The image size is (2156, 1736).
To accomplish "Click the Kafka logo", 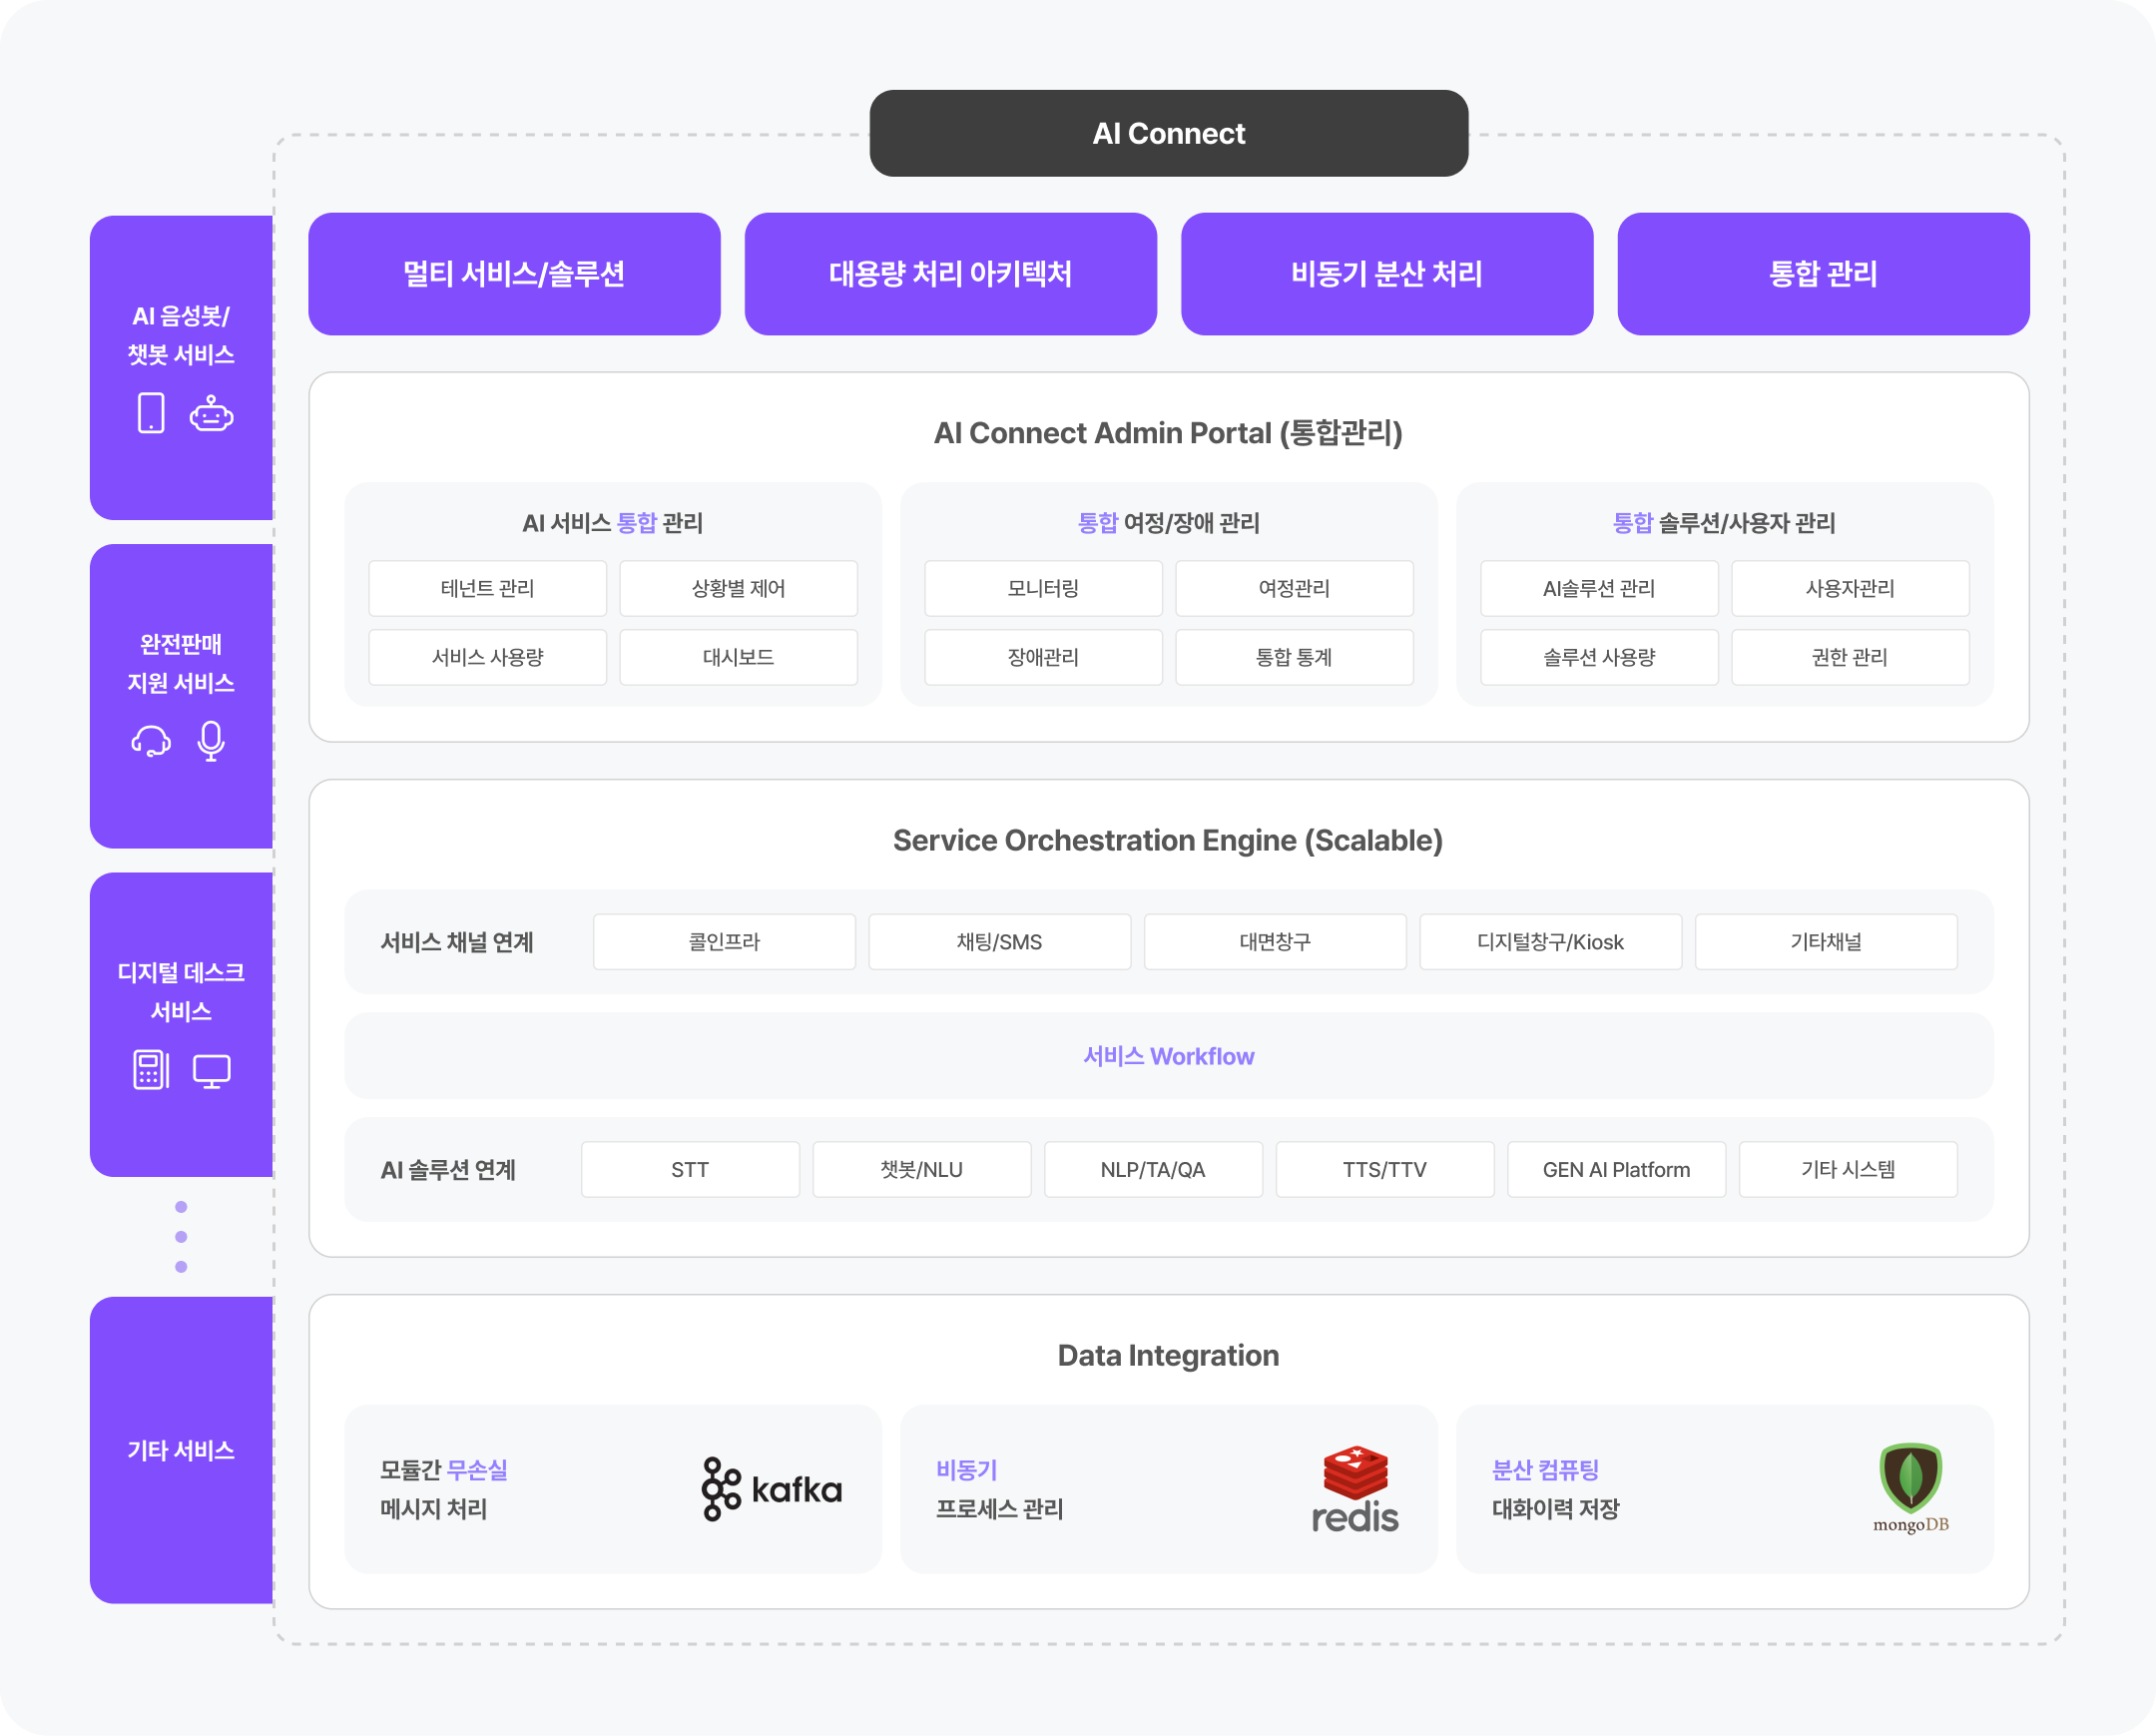I will click(771, 1489).
